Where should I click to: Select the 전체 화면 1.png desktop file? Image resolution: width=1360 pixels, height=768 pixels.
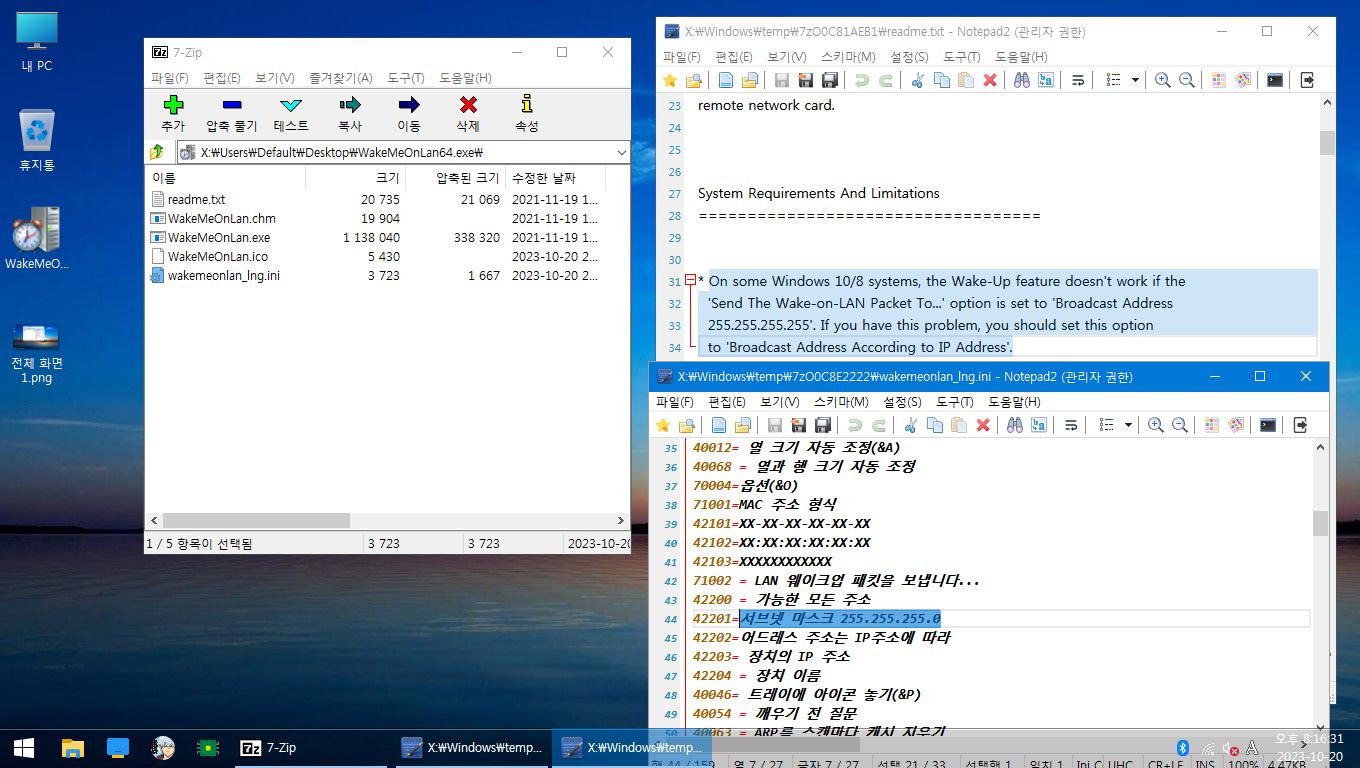[x=37, y=353]
